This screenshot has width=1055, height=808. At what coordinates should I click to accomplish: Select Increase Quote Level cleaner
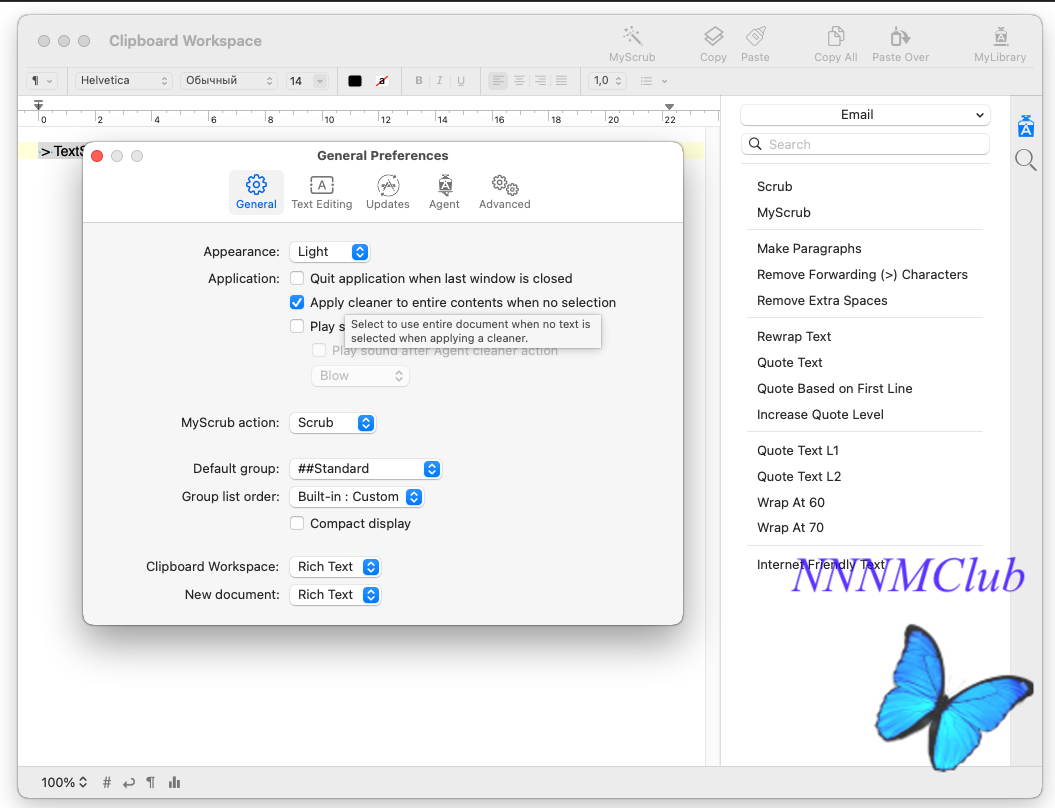[820, 414]
